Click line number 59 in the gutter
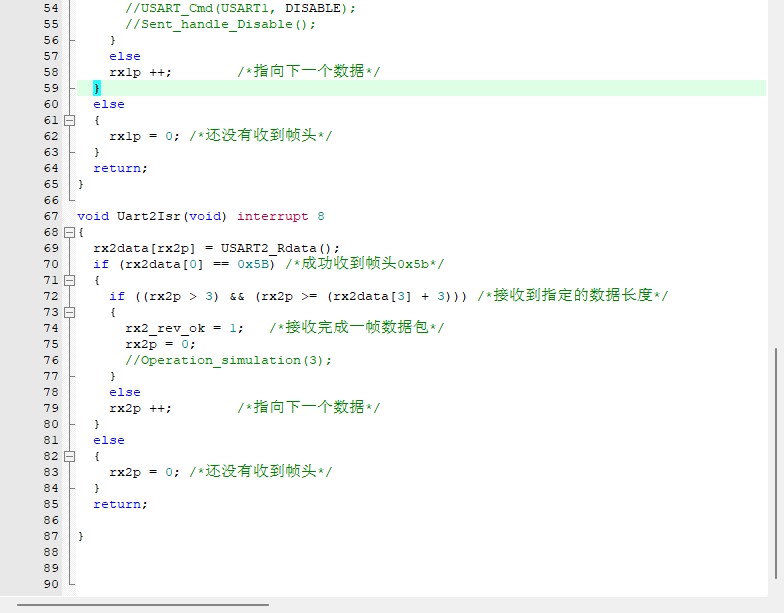 (x=51, y=88)
